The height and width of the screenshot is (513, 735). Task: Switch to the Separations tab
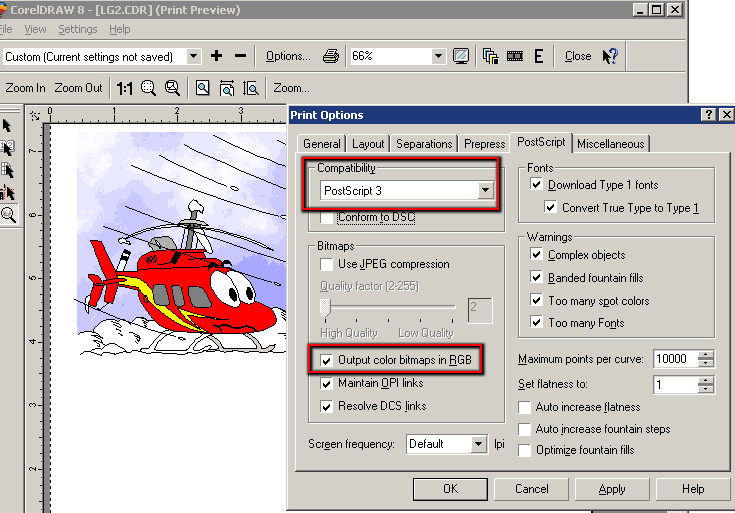coord(424,144)
